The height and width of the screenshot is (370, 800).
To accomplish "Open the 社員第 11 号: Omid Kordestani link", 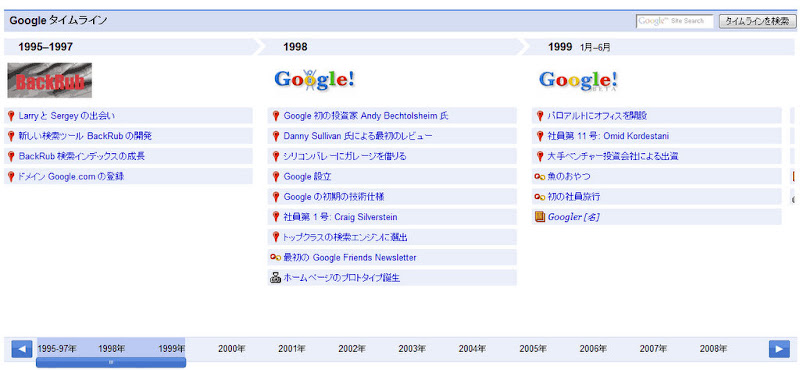I will (x=608, y=136).
